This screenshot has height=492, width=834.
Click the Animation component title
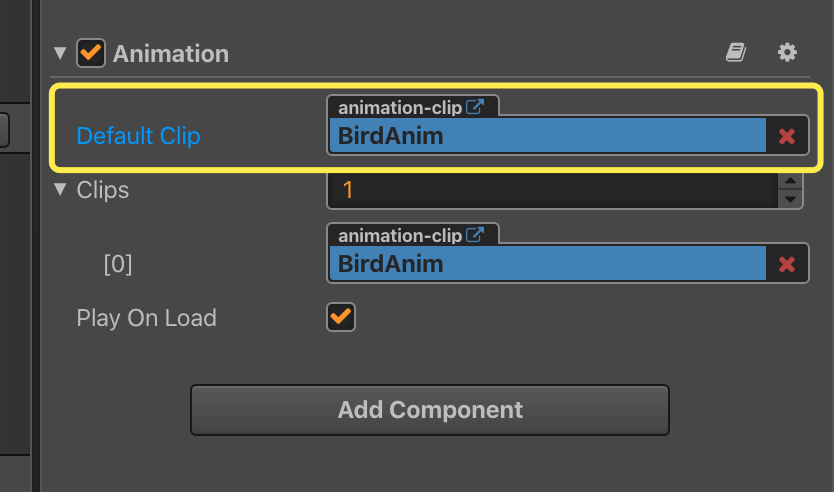tap(171, 54)
